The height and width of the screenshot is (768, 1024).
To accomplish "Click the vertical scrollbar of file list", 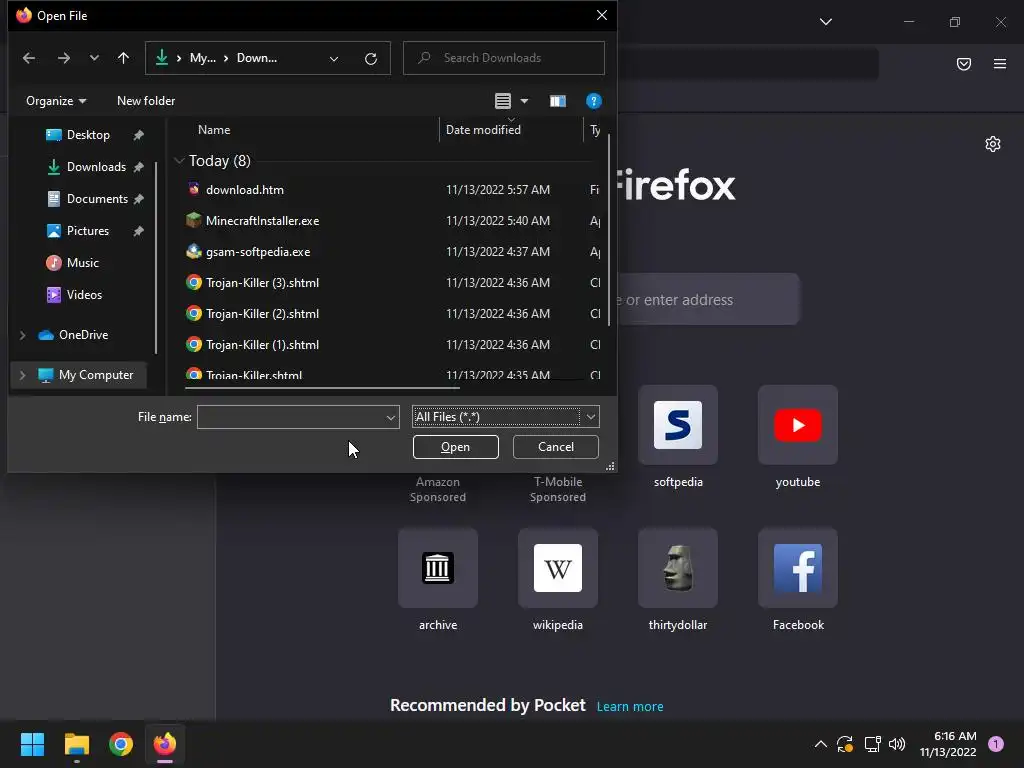I will coord(609,230).
